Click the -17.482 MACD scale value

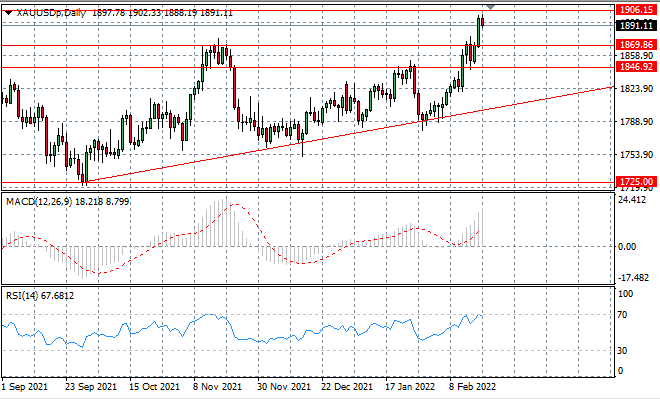click(x=633, y=278)
